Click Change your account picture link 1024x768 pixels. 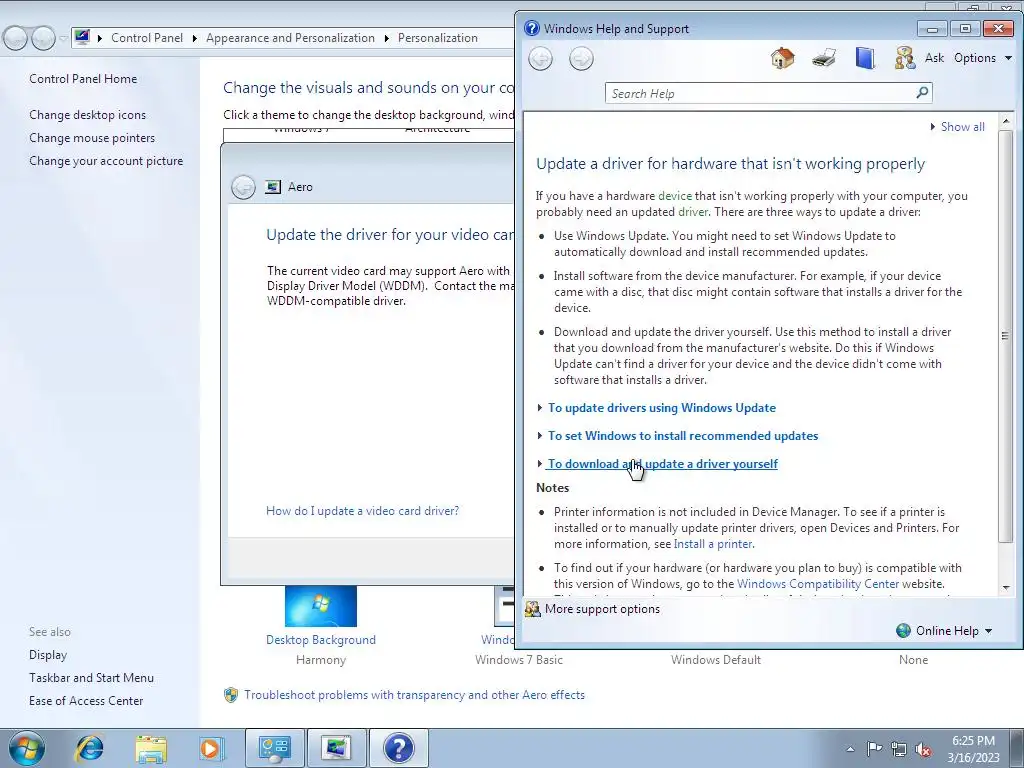pyautogui.click(x=106, y=161)
